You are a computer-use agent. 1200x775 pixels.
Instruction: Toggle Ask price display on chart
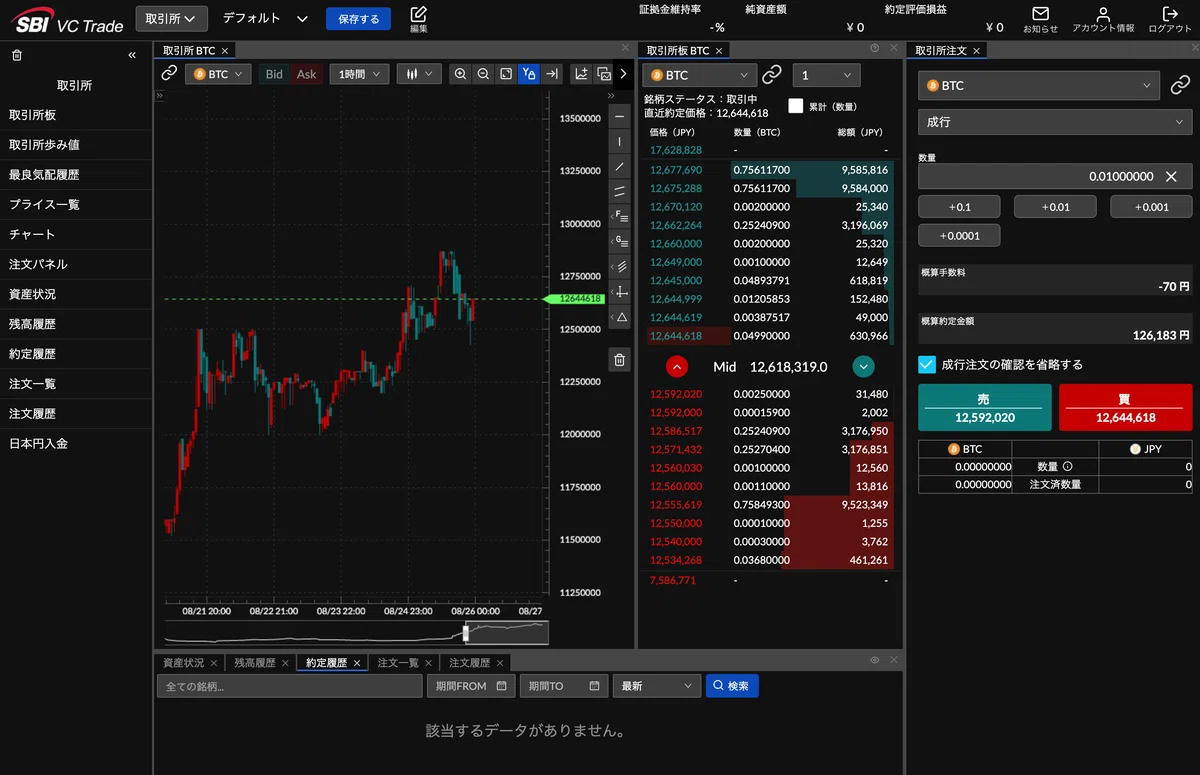click(307, 74)
